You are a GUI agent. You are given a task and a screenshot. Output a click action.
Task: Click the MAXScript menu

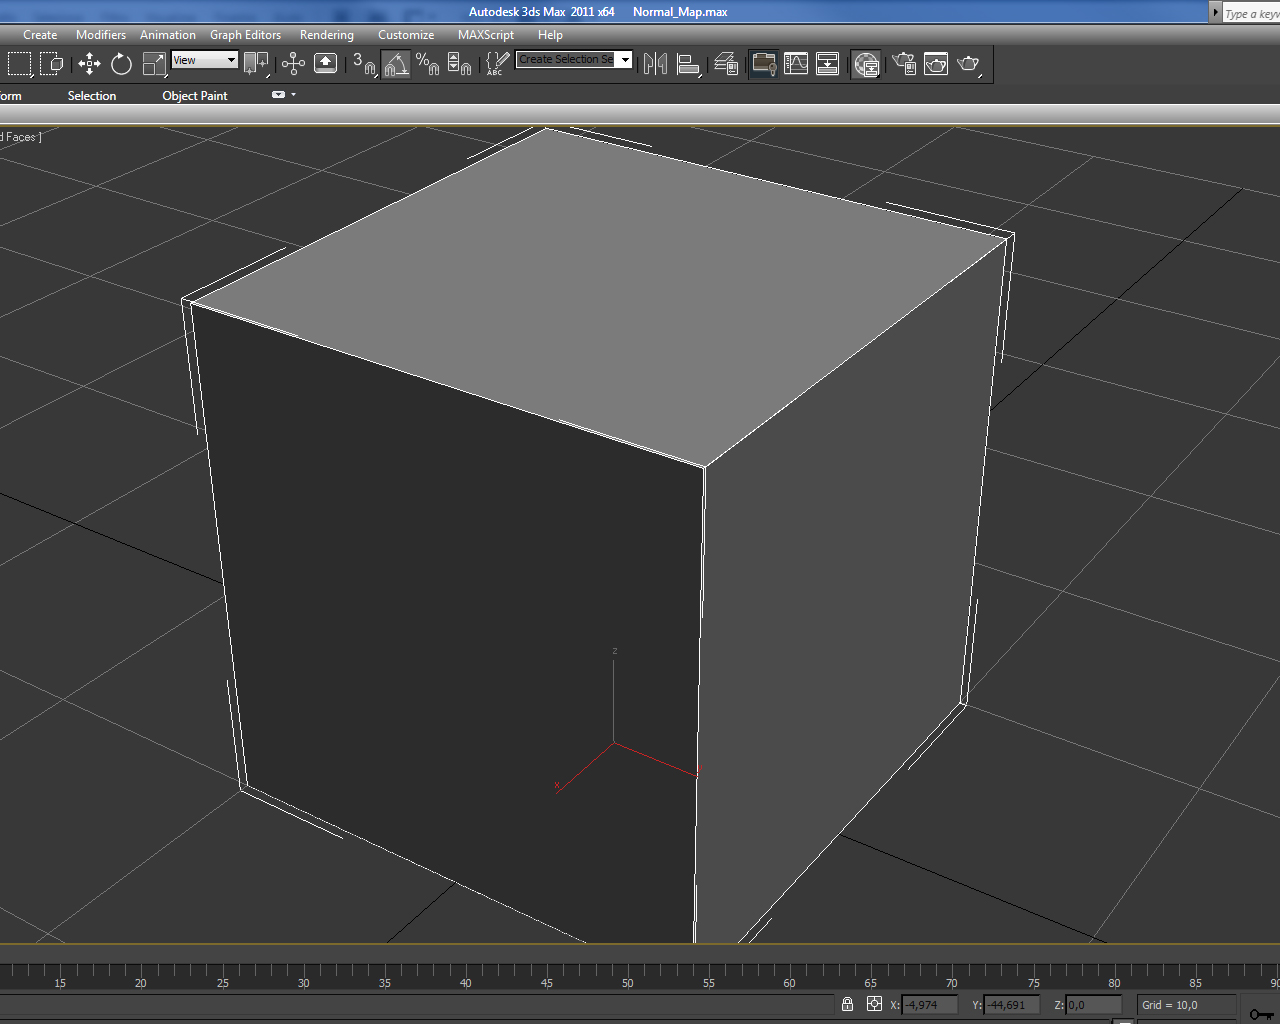485,34
